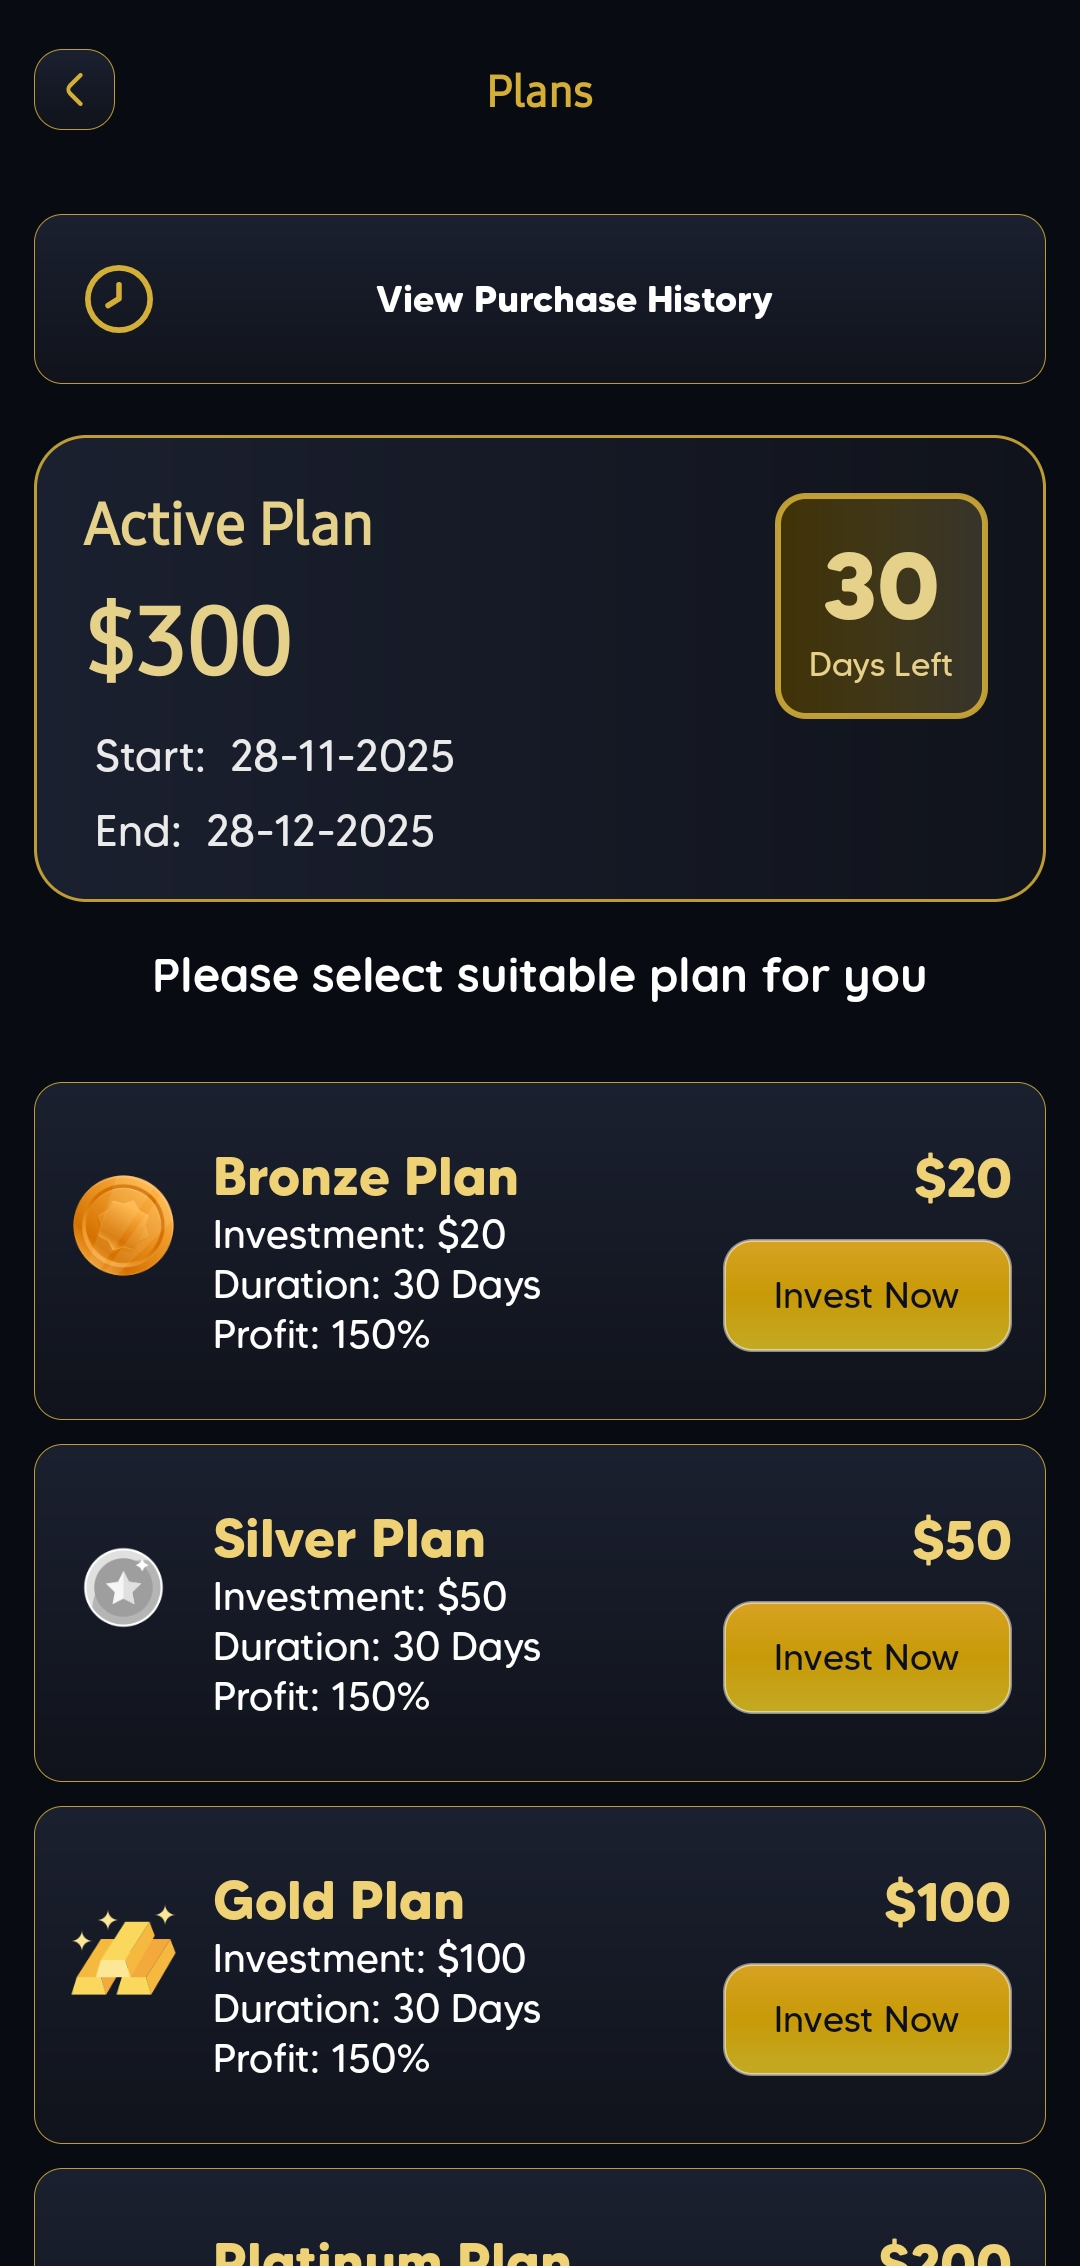Click the $50 Silver Plan price
The height and width of the screenshot is (2266, 1080).
pos(961,1539)
